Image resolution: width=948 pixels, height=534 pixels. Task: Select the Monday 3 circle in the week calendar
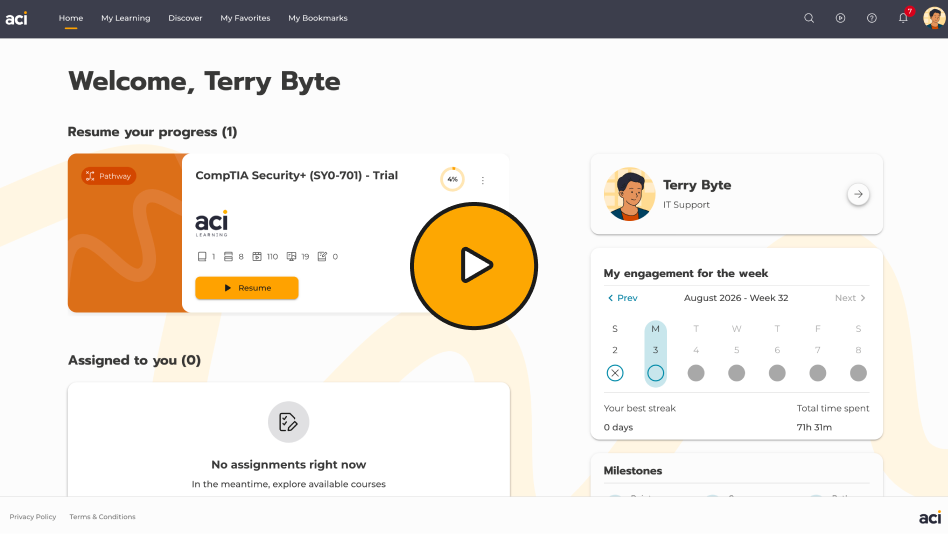pos(655,373)
